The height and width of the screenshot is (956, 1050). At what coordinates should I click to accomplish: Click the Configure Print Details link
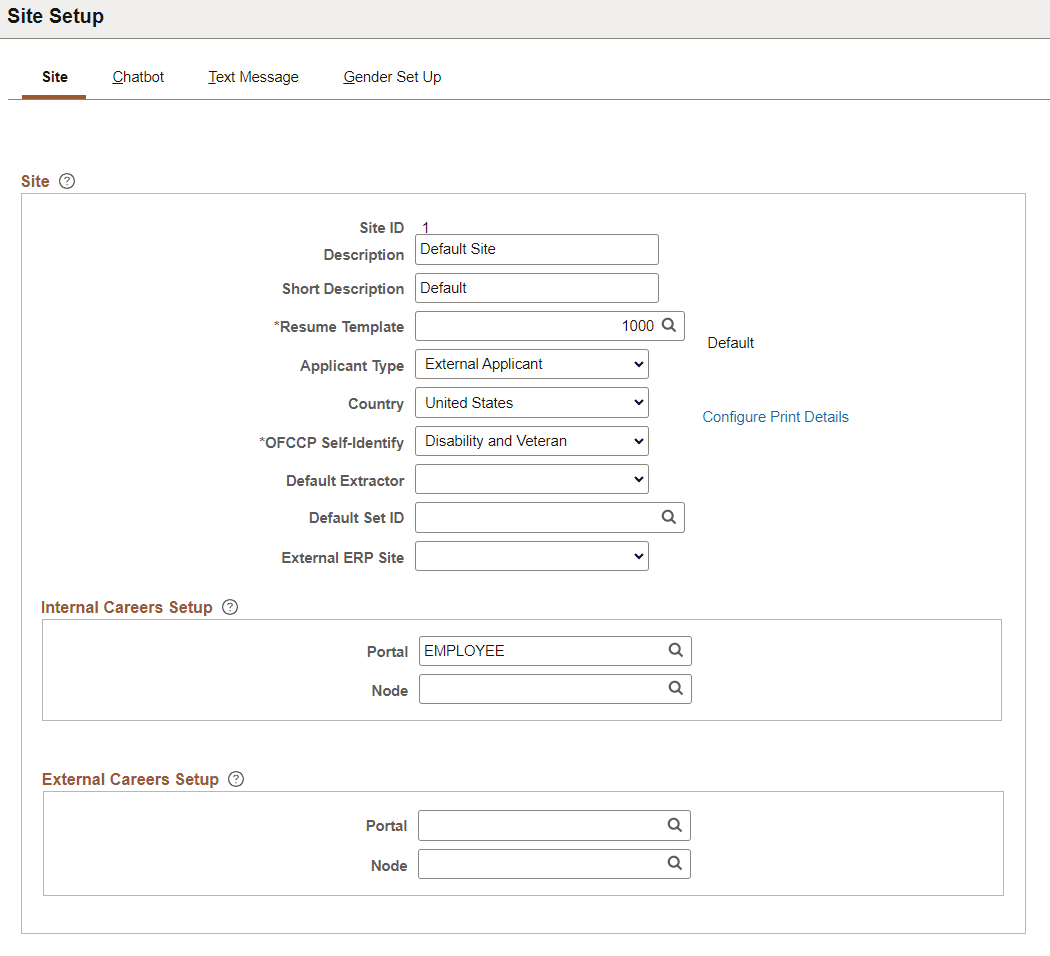775,416
